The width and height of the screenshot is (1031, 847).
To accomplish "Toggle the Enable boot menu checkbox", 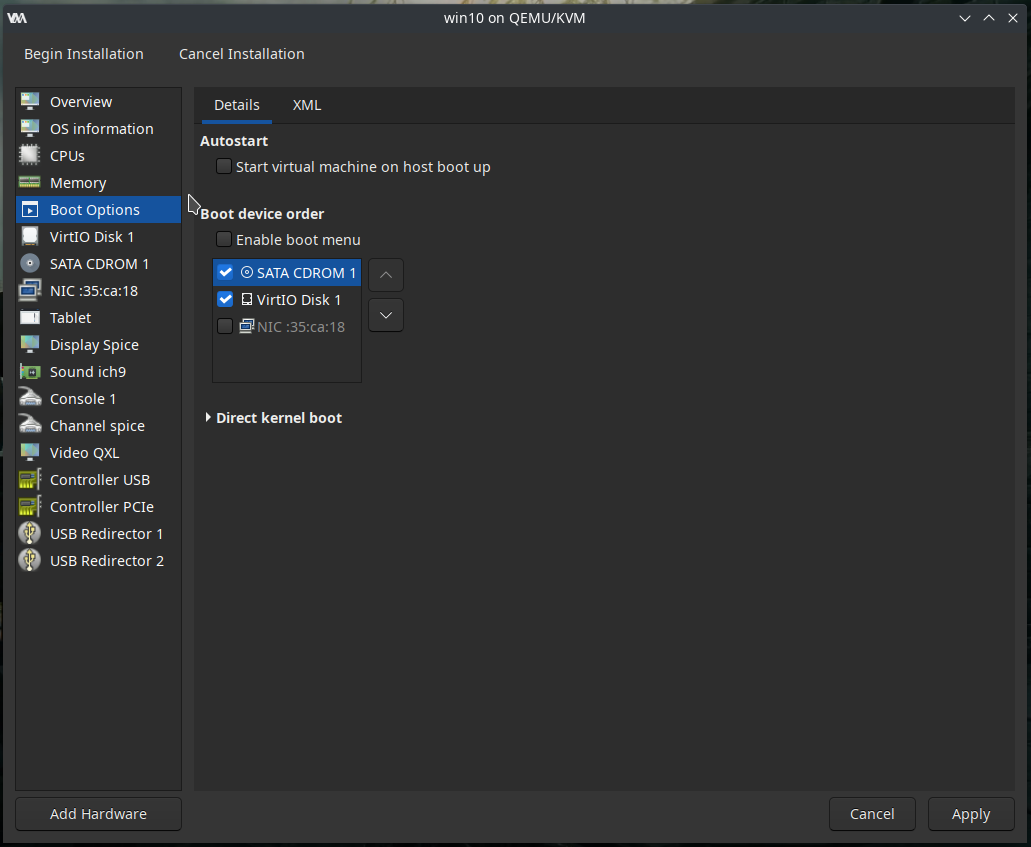I will [x=224, y=240].
